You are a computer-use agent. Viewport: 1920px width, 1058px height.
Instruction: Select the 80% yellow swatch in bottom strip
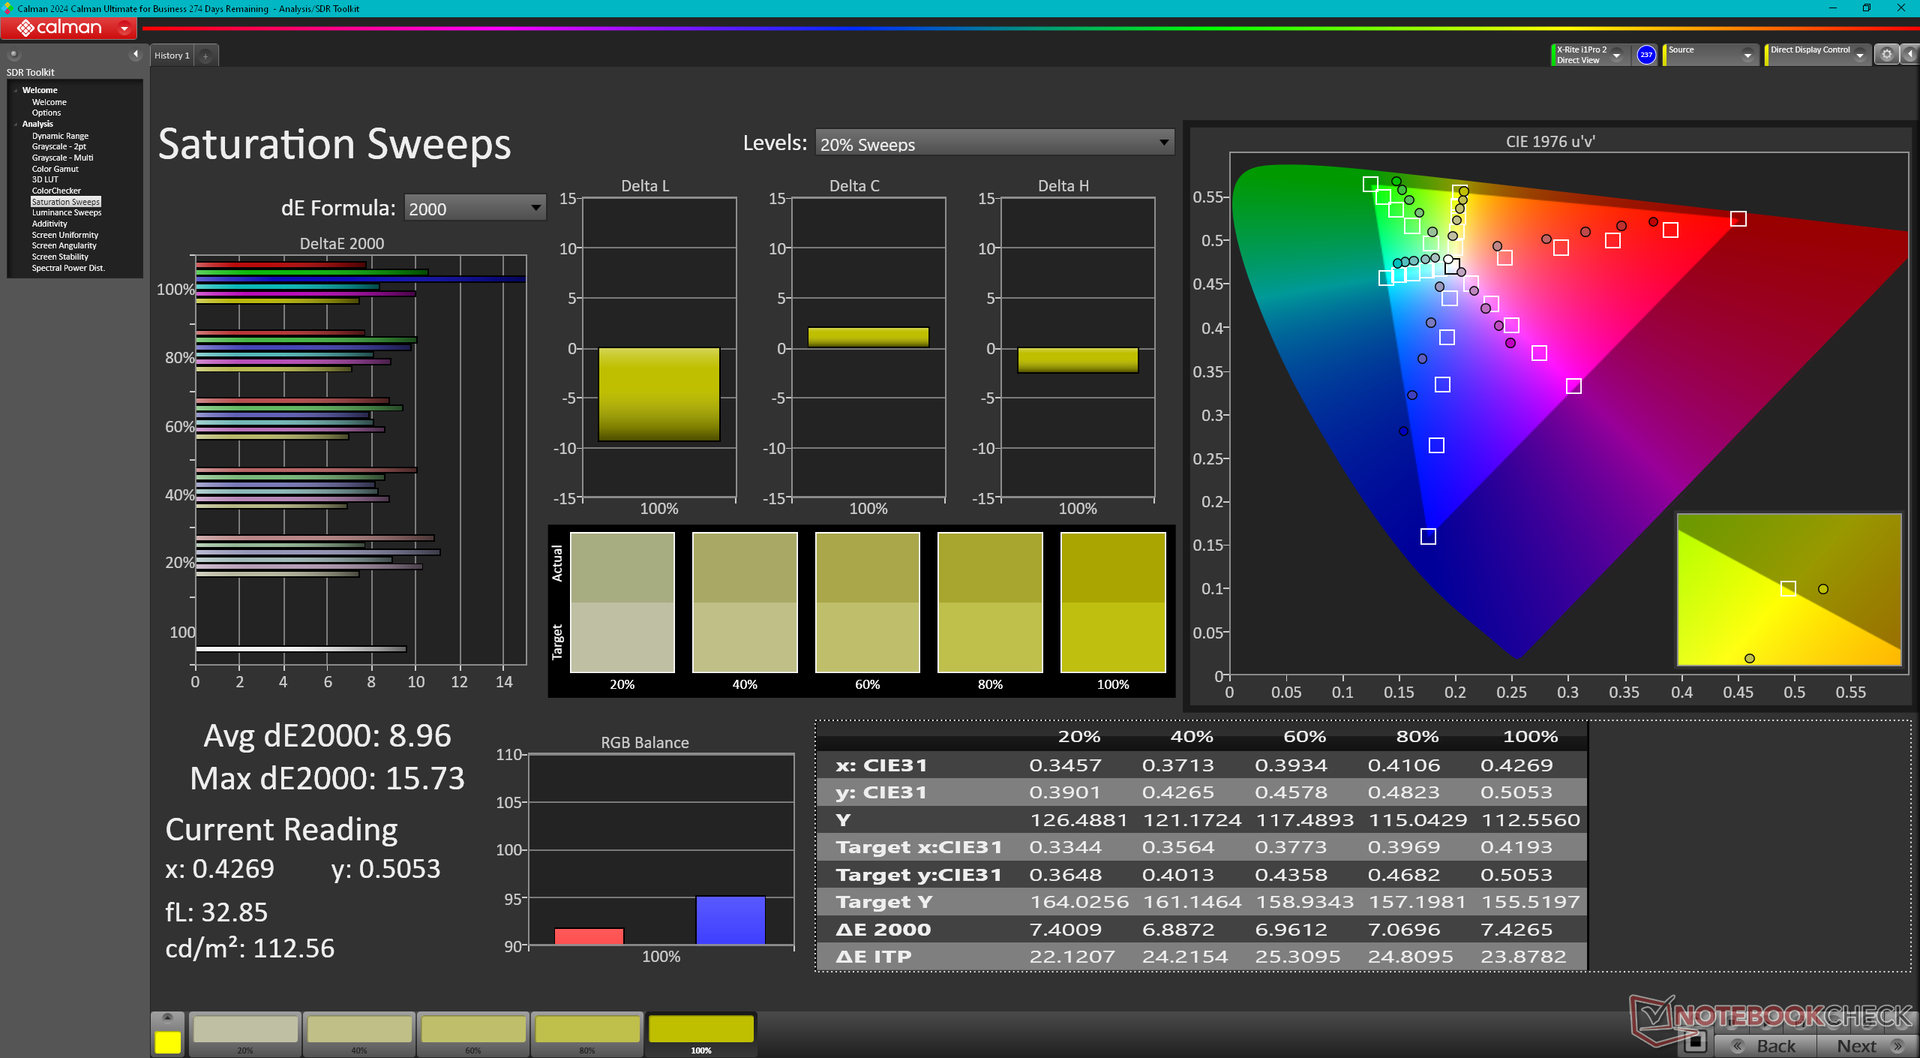click(x=588, y=1033)
